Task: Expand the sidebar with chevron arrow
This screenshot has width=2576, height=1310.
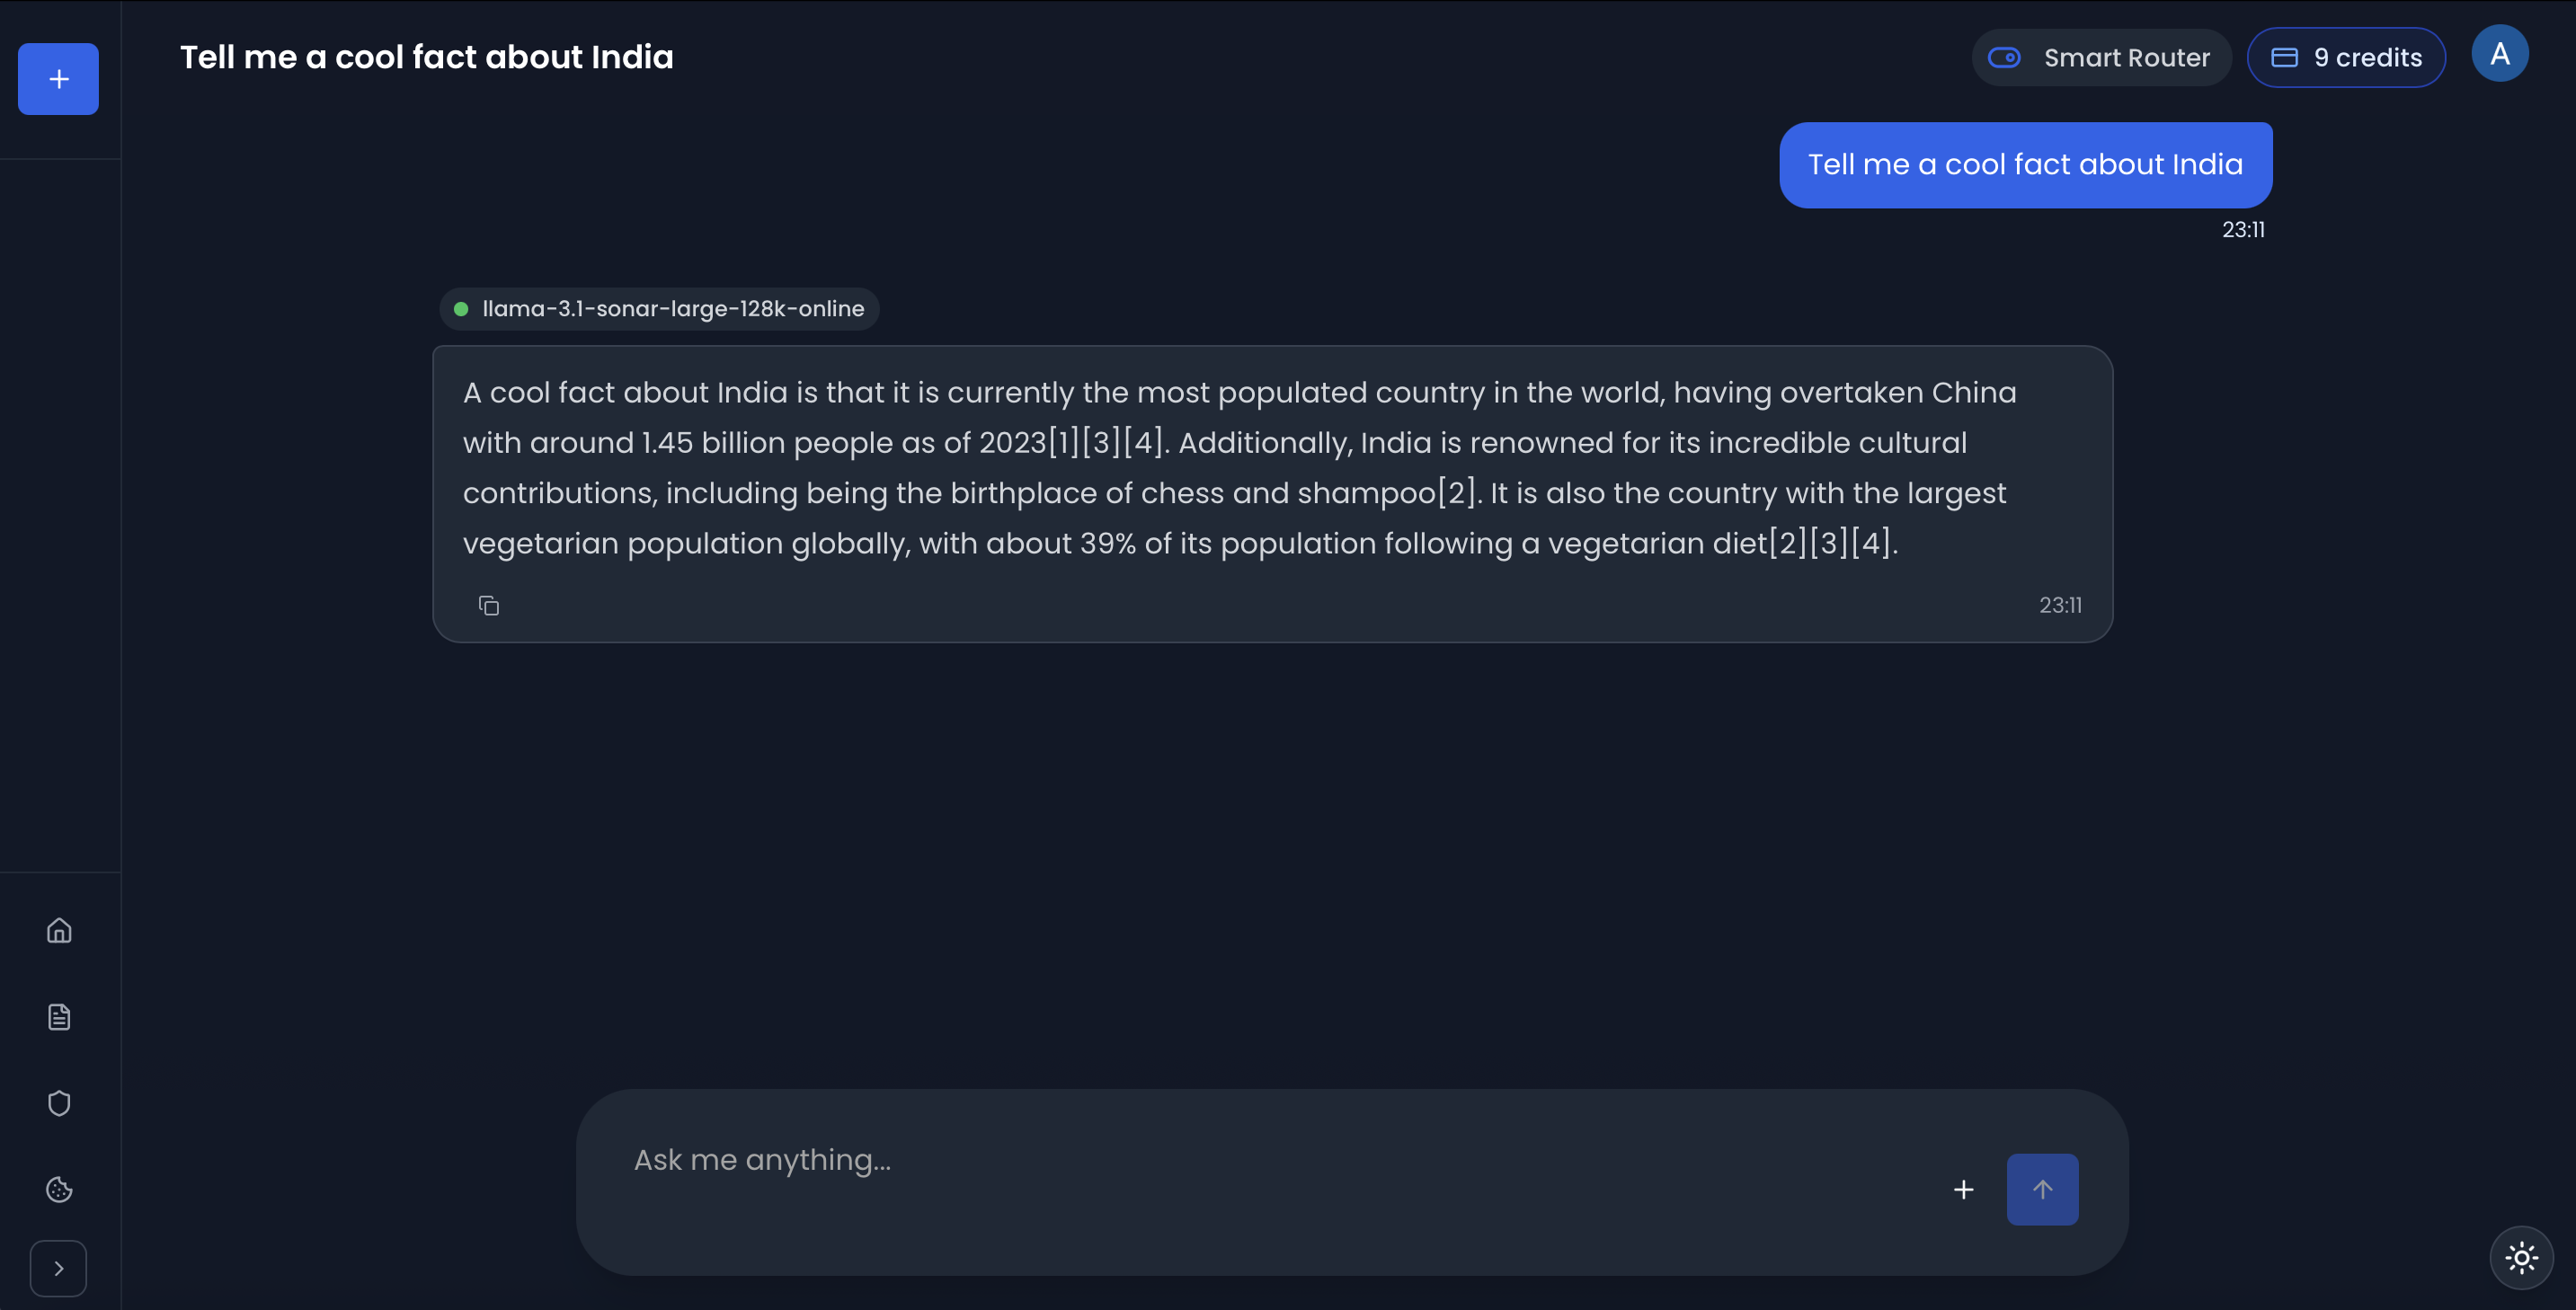Action: click(x=58, y=1268)
